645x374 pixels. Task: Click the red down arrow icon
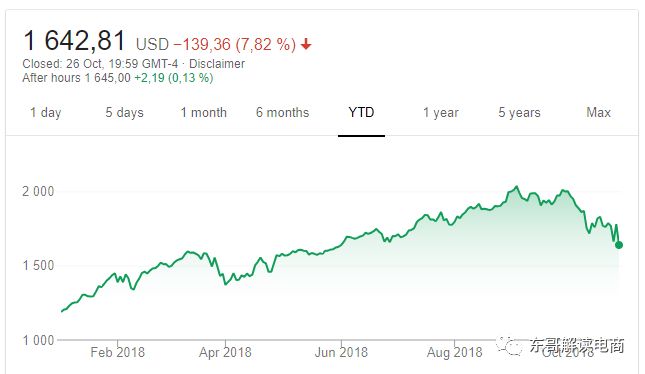click(306, 44)
